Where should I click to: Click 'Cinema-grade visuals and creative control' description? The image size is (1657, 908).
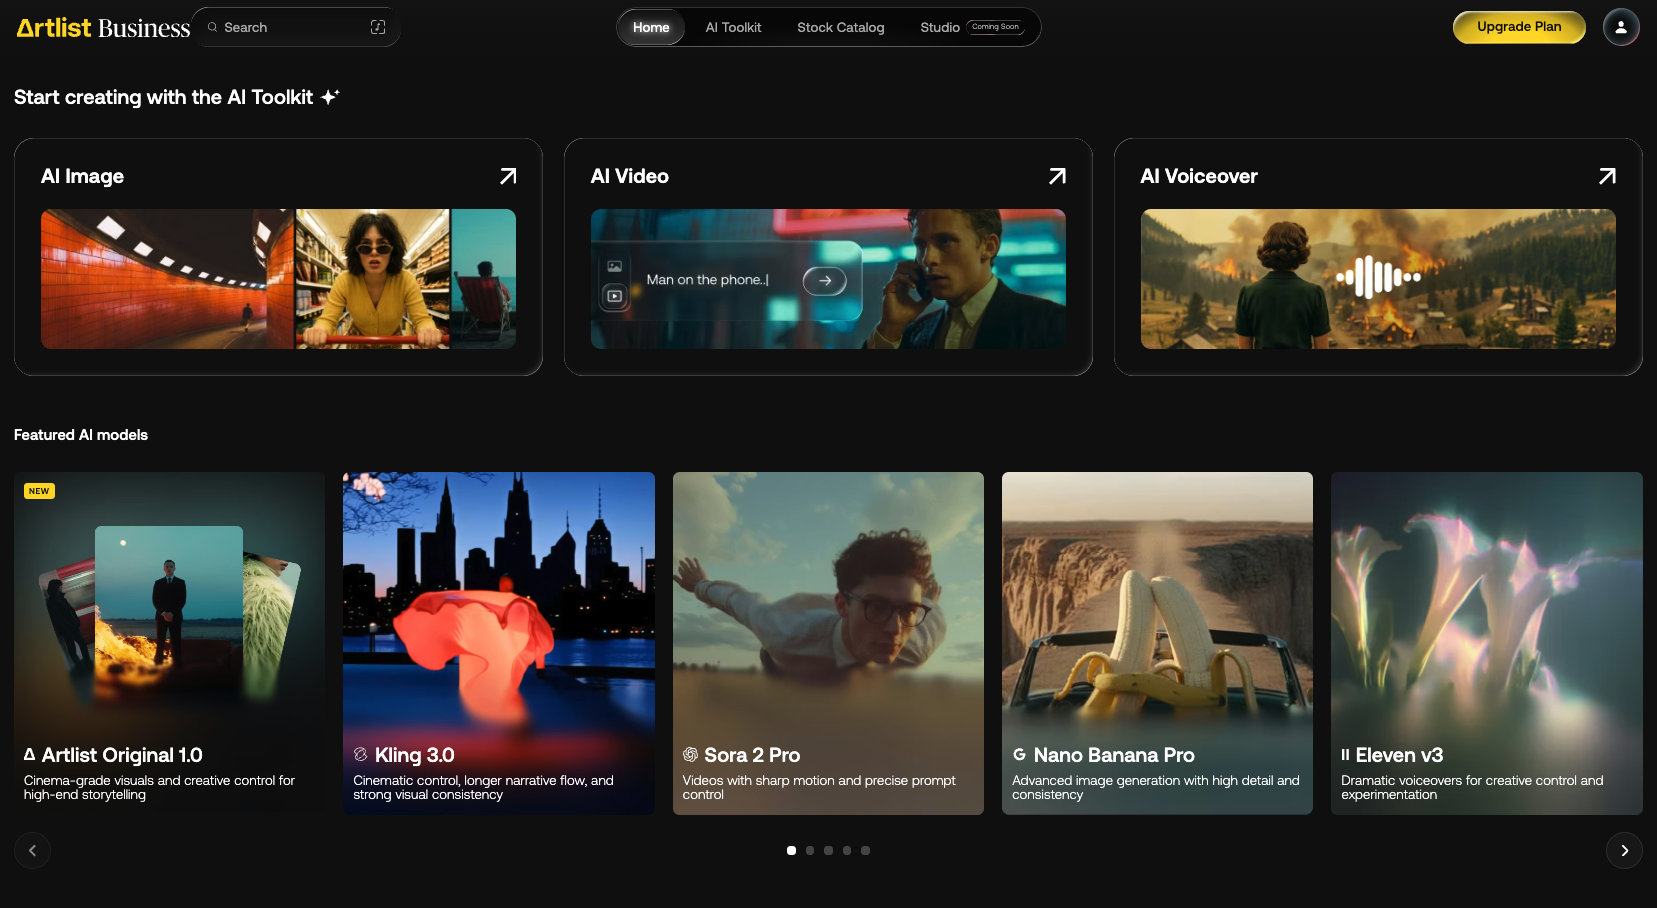tap(160, 788)
